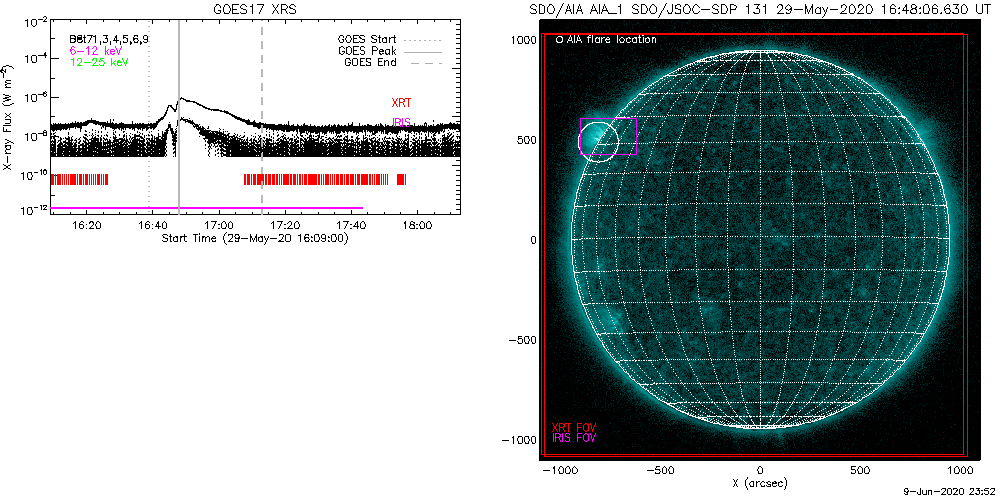Click the 17:00 time tick label
Image resolution: width=1000 pixels, height=500 pixels.
pyautogui.click(x=219, y=226)
